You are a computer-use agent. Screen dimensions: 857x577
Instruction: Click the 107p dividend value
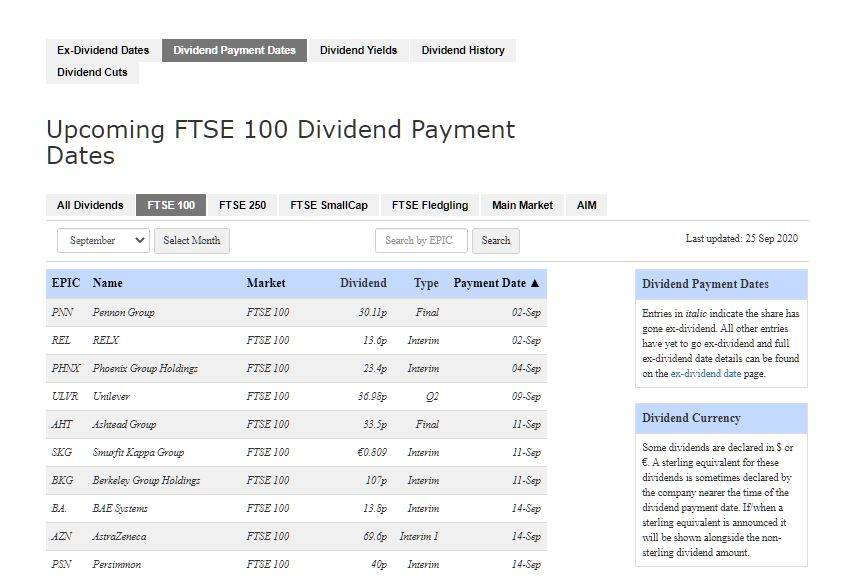(376, 480)
